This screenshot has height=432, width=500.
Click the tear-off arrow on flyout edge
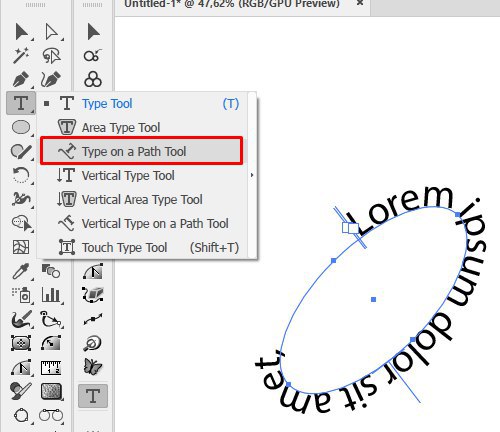pyautogui.click(x=252, y=175)
